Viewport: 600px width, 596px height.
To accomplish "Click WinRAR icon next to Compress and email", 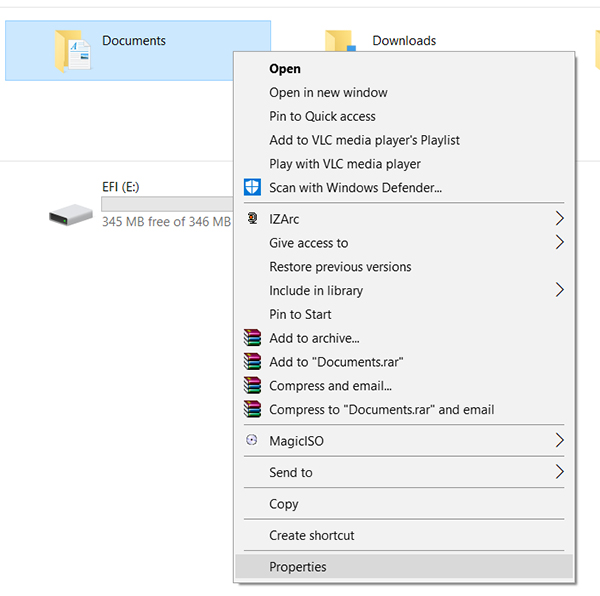I will point(252,385).
